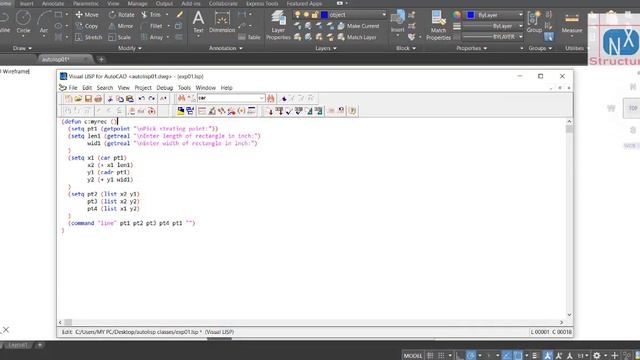Expand the Properties panel
The image size is (640, 360).
[x=471, y=48]
